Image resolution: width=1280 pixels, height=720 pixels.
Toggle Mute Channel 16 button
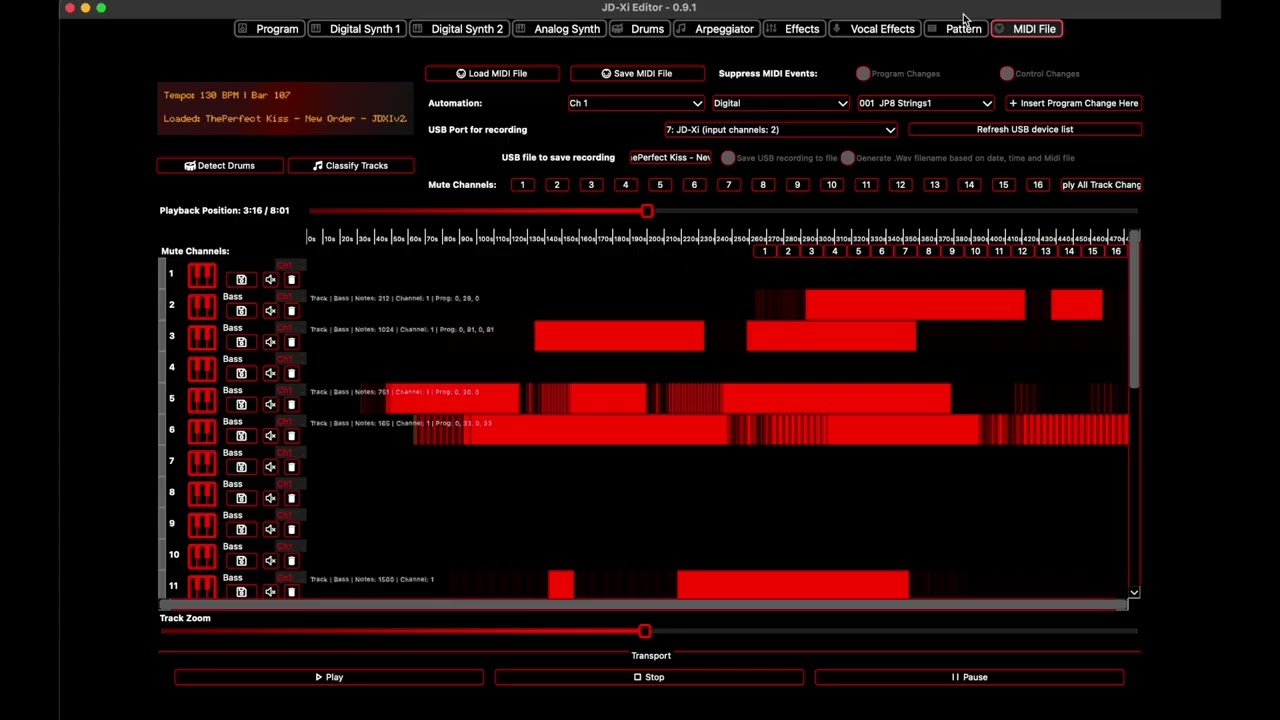(x=1037, y=185)
